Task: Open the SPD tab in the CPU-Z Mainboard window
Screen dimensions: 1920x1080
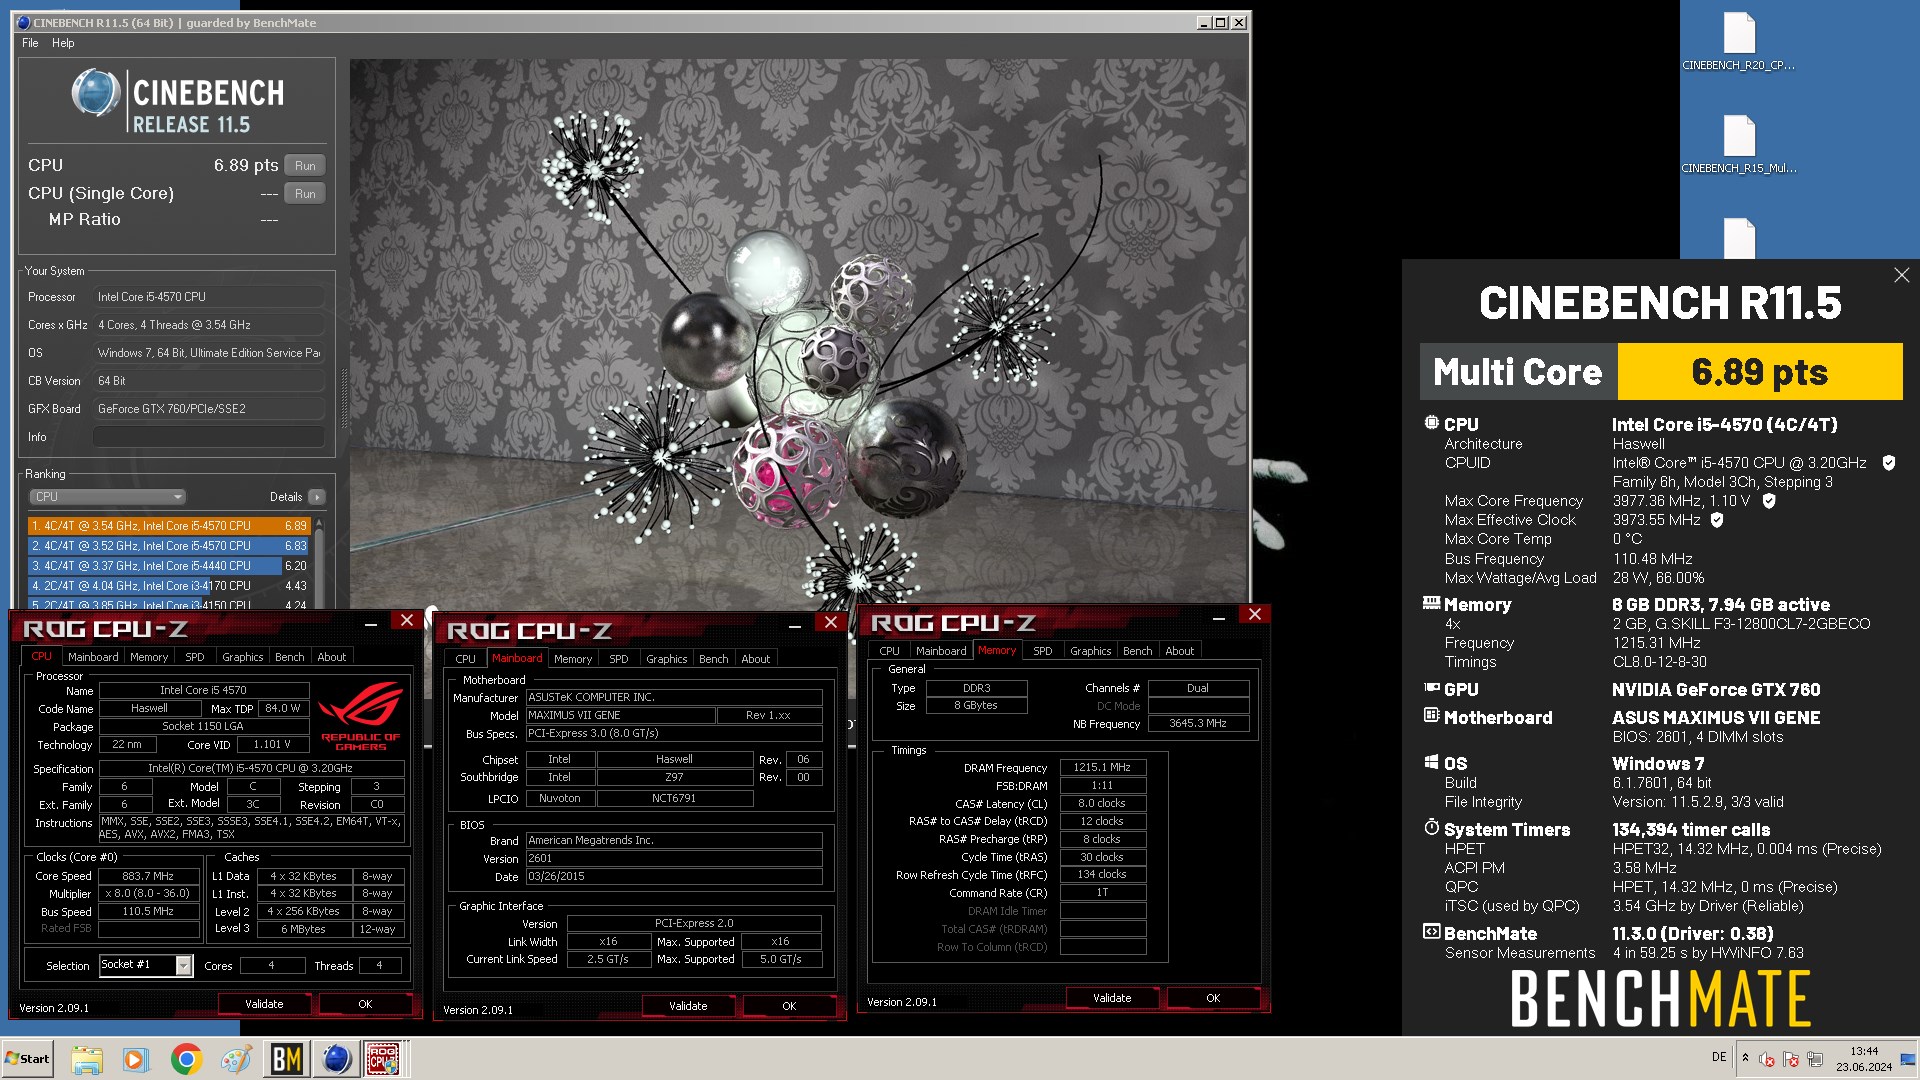Action: coord(619,659)
